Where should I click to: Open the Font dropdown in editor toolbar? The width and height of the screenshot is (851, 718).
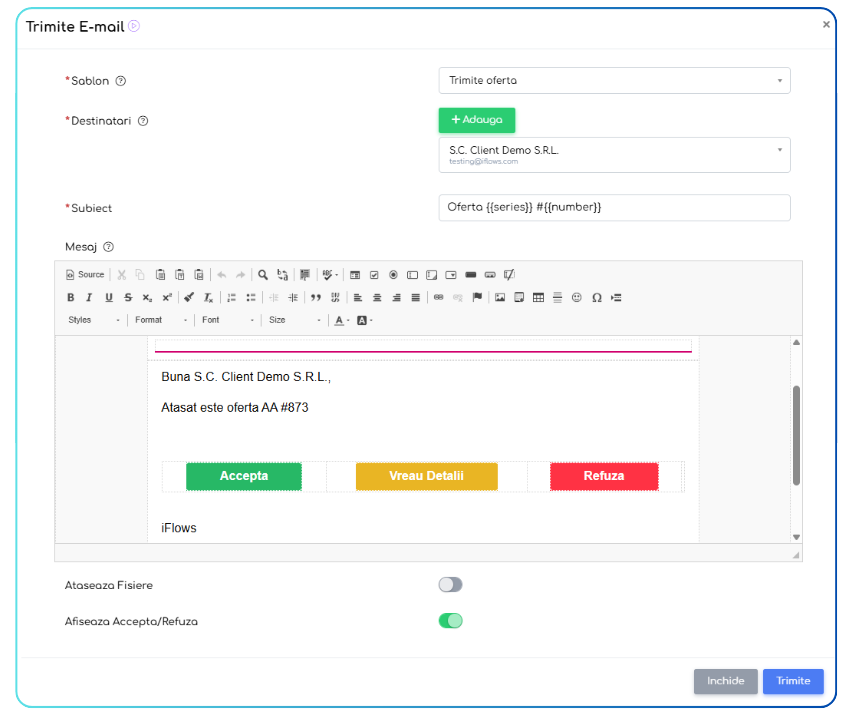[x=229, y=320]
